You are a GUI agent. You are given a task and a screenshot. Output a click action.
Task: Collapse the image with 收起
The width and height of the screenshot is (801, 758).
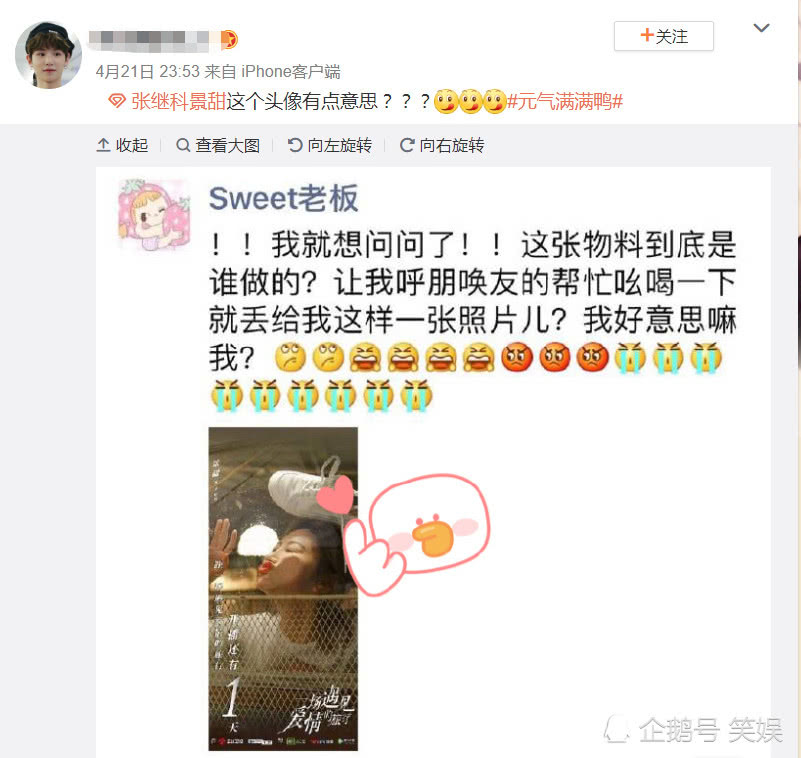[122, 146]
